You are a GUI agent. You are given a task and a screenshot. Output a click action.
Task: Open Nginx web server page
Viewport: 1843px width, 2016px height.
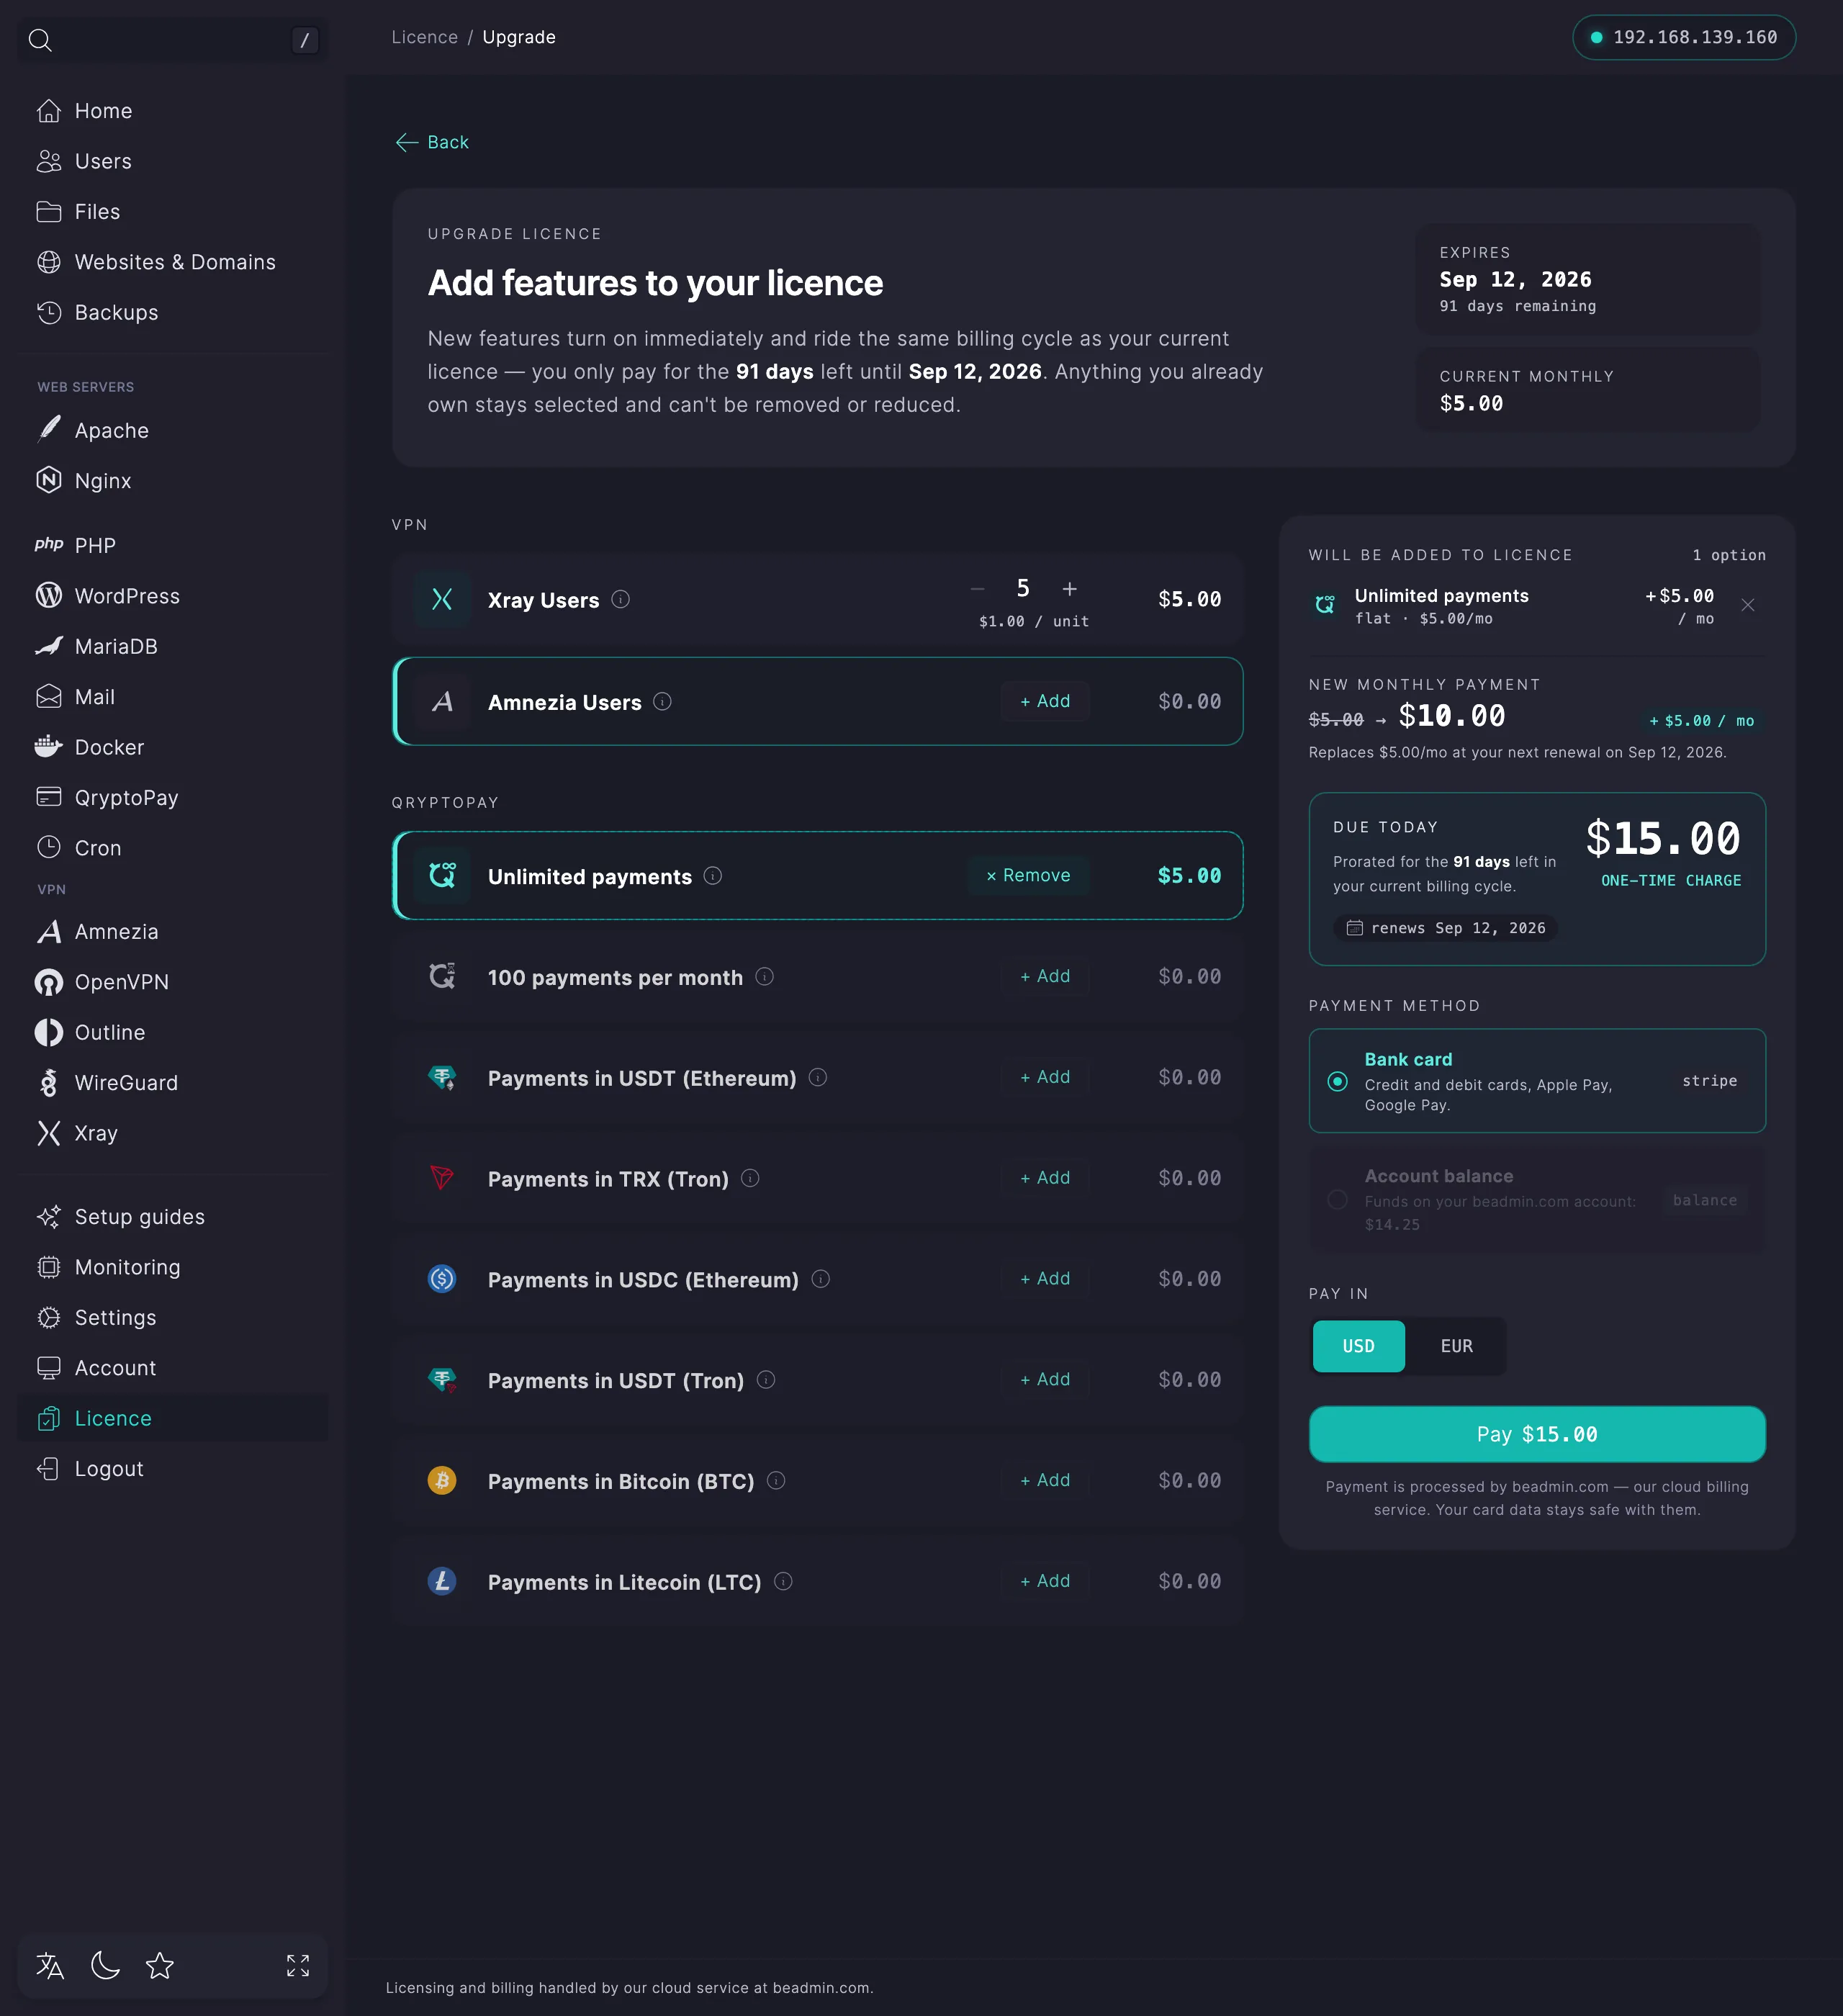click(x=173, y=481)
